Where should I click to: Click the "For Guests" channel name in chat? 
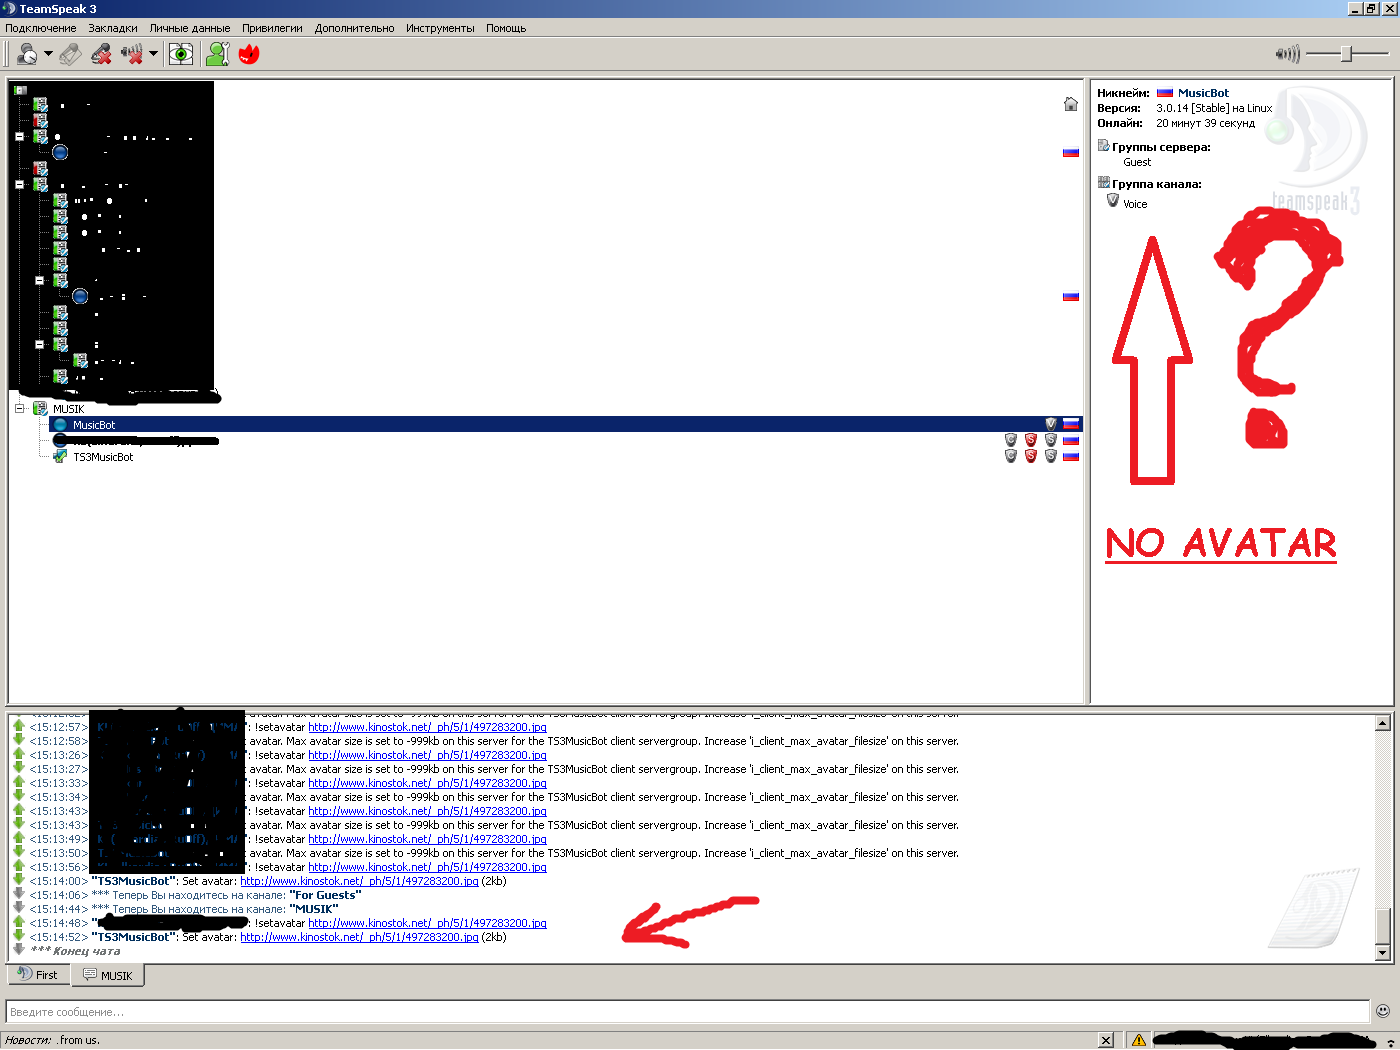pyautogui.click(x=325, y=895)
